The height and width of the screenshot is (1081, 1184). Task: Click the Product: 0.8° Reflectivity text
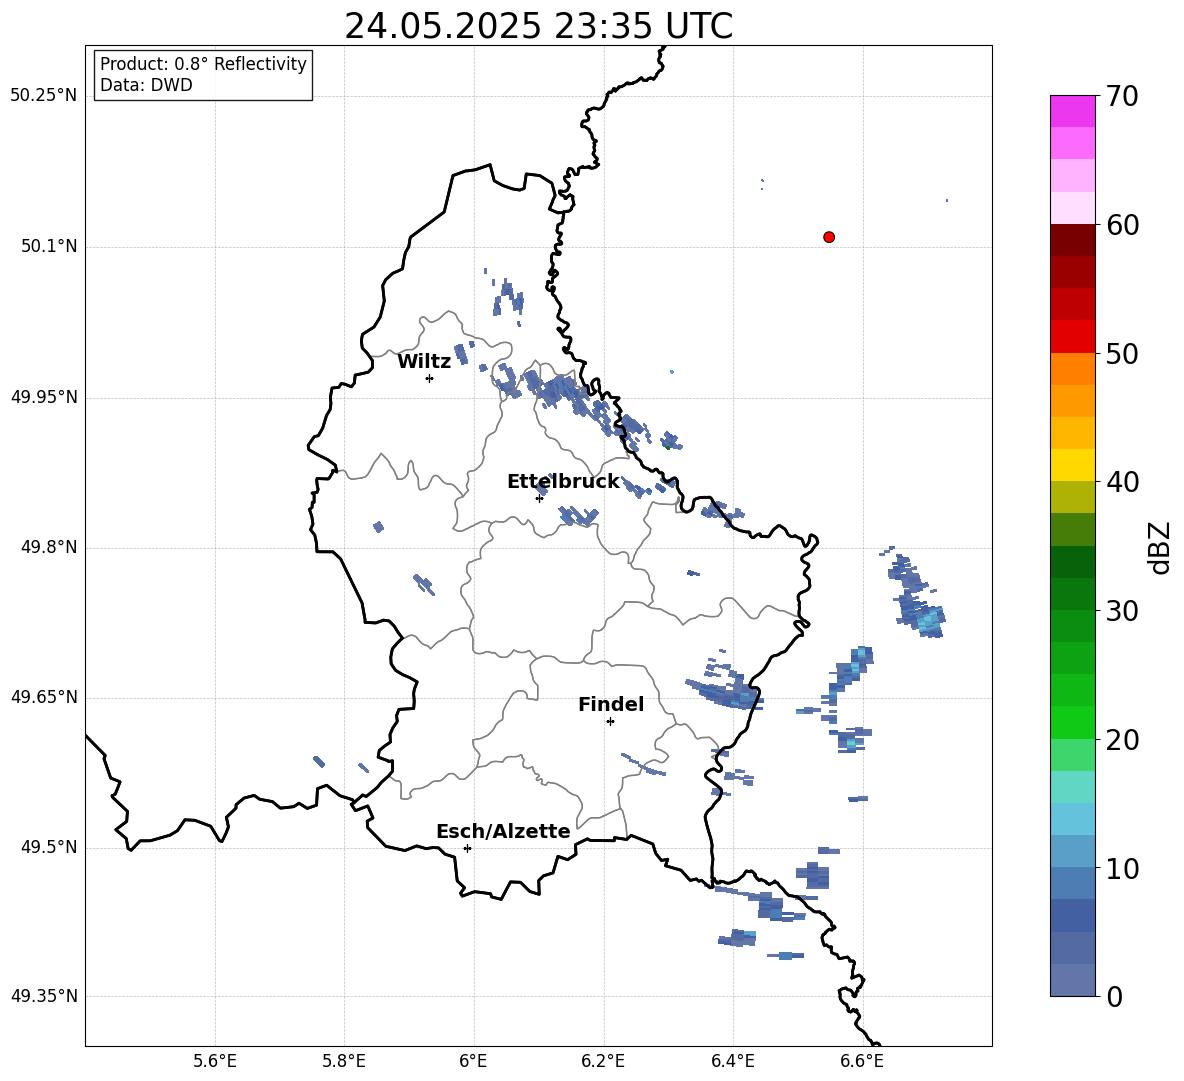(203, 64)
